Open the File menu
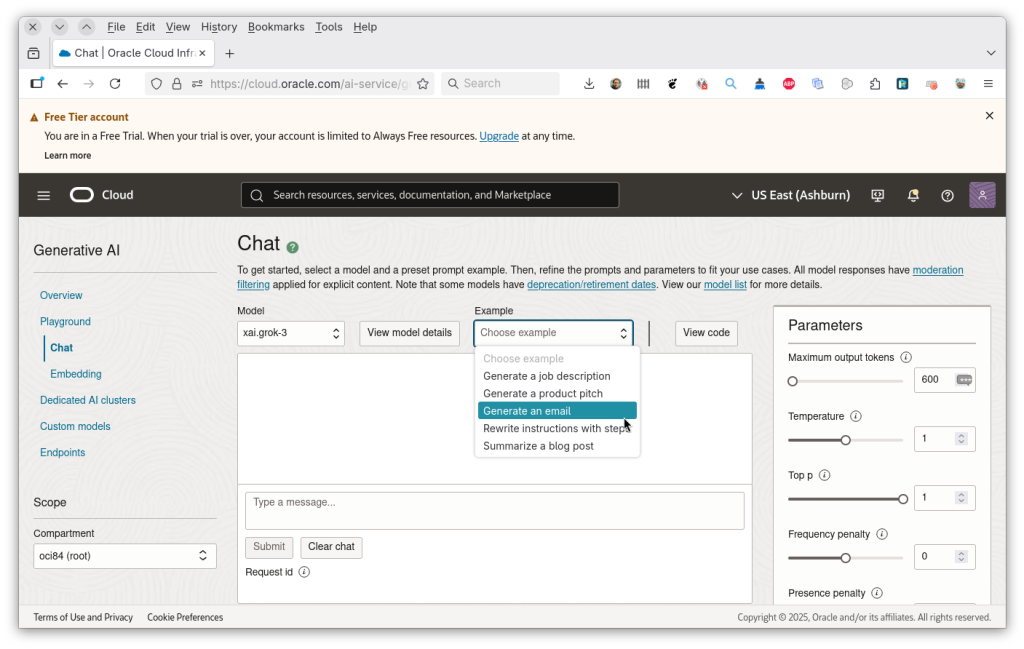This screenshot has width=1024, height=649. click(x=116, y=27)
